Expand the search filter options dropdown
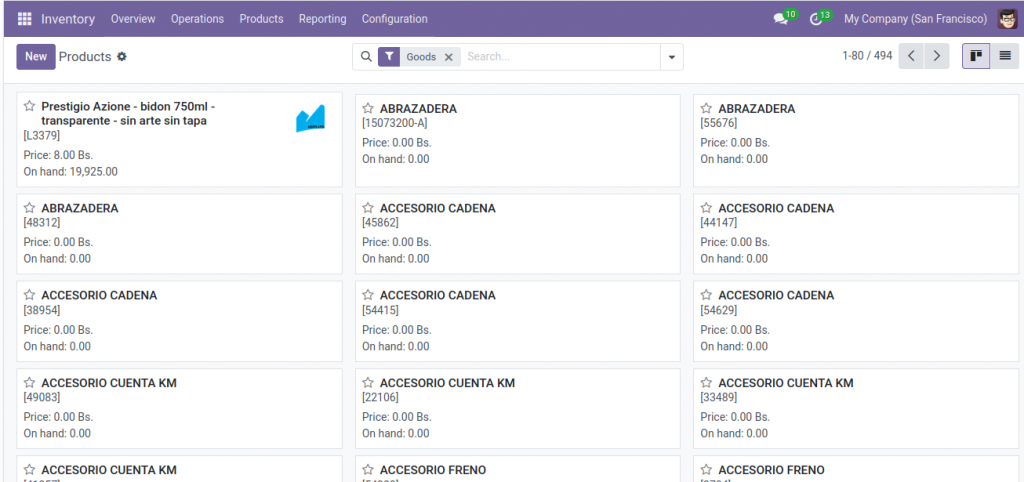Screen dimensions: 1024x482 pyautogui.click(x=671, y=57)
